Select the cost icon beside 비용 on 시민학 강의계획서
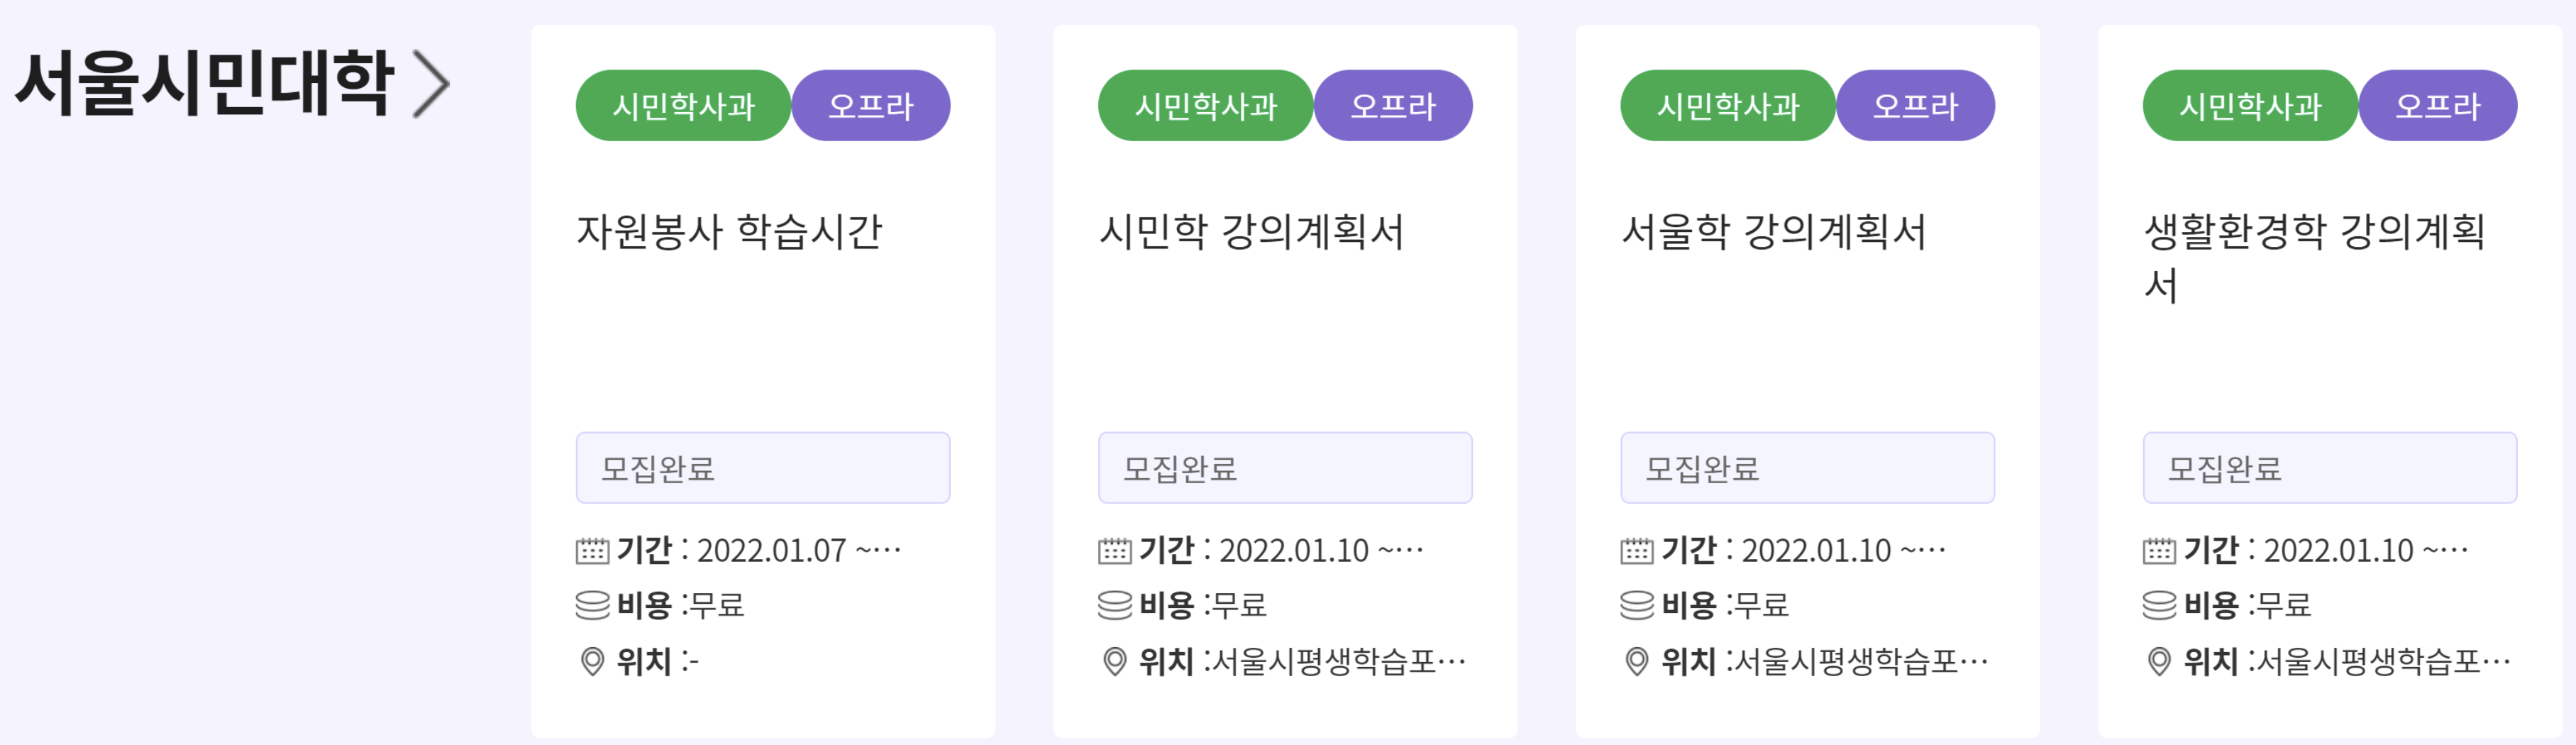 (x=1114, y=604)
